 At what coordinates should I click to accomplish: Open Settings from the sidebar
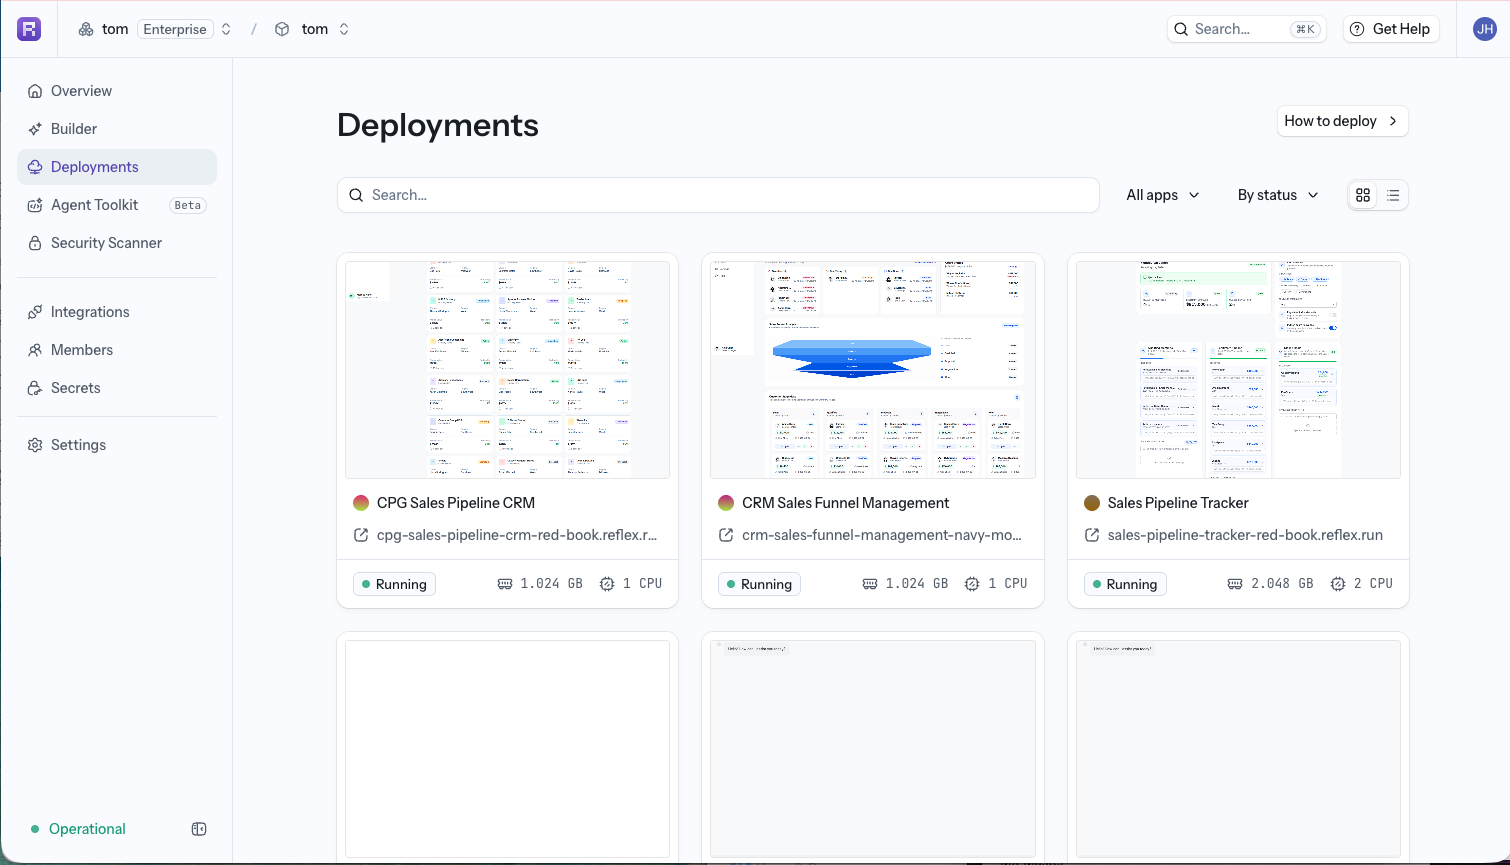click(x=117, y=445)
